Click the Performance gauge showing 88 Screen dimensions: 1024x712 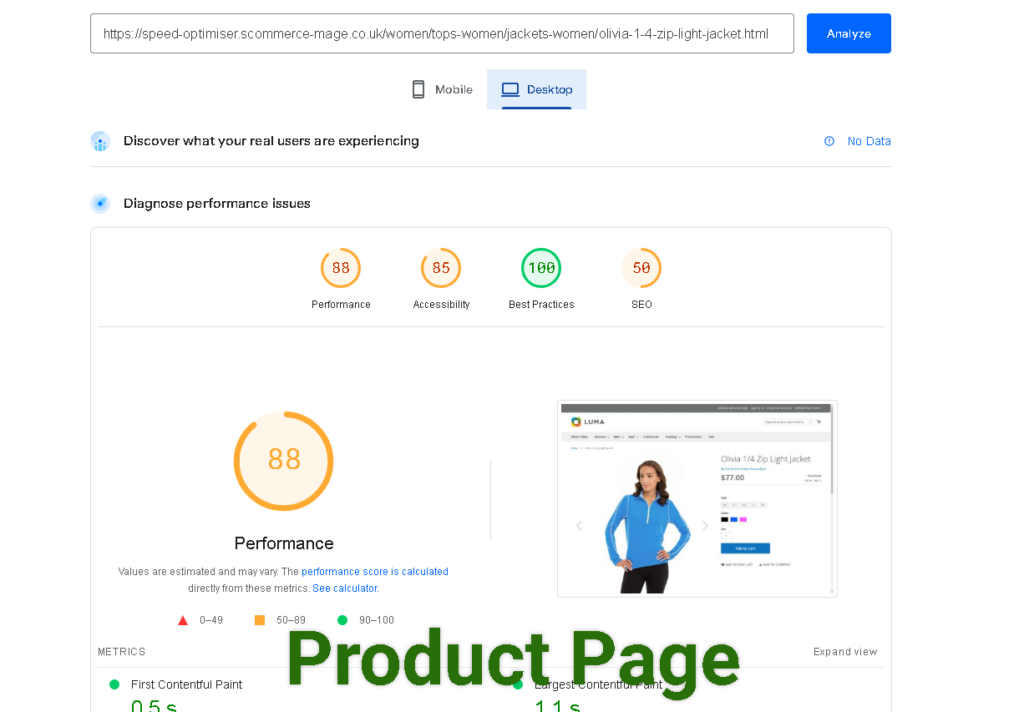[x=340, y=267]
